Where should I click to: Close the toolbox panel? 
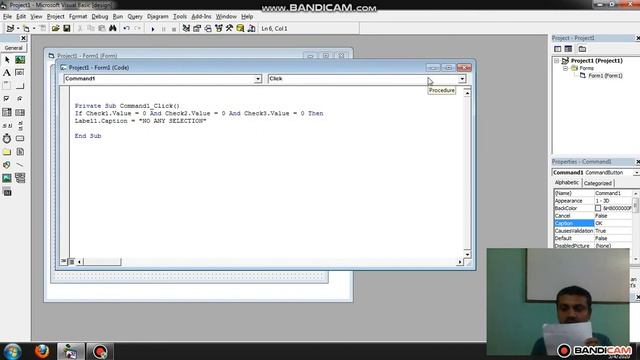coord(23,38)
